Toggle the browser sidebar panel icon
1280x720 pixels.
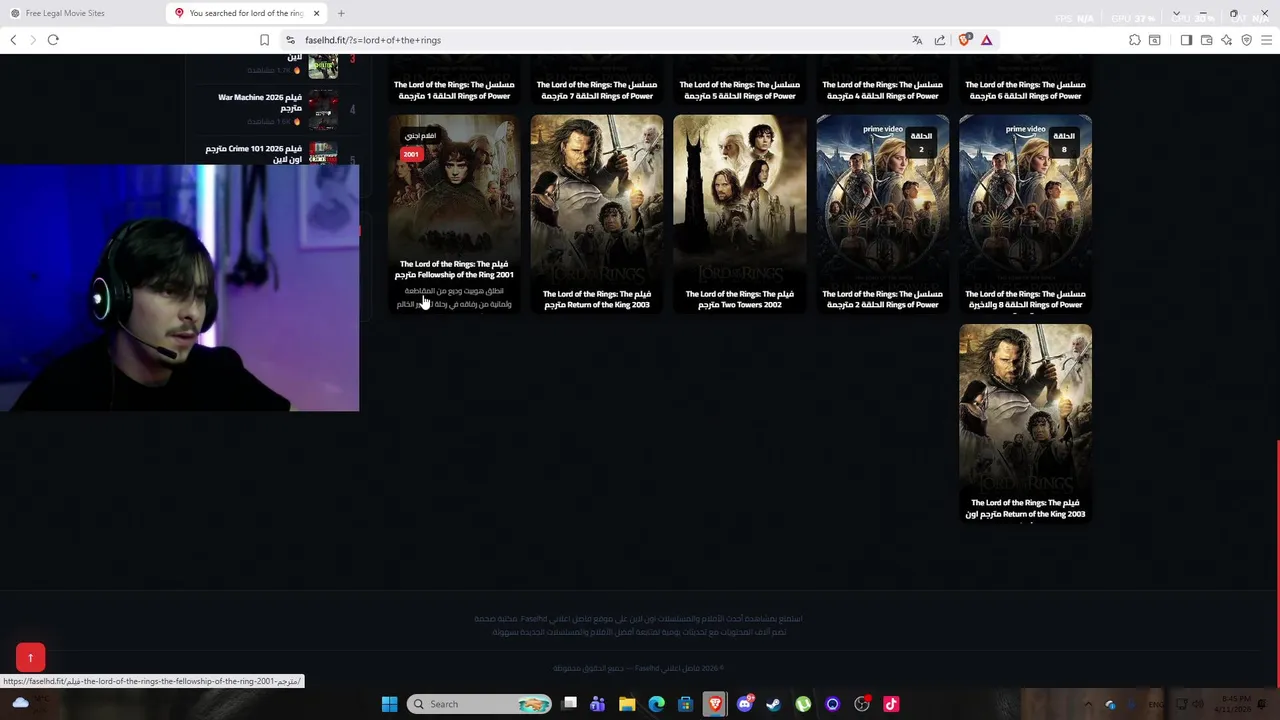1186,40
